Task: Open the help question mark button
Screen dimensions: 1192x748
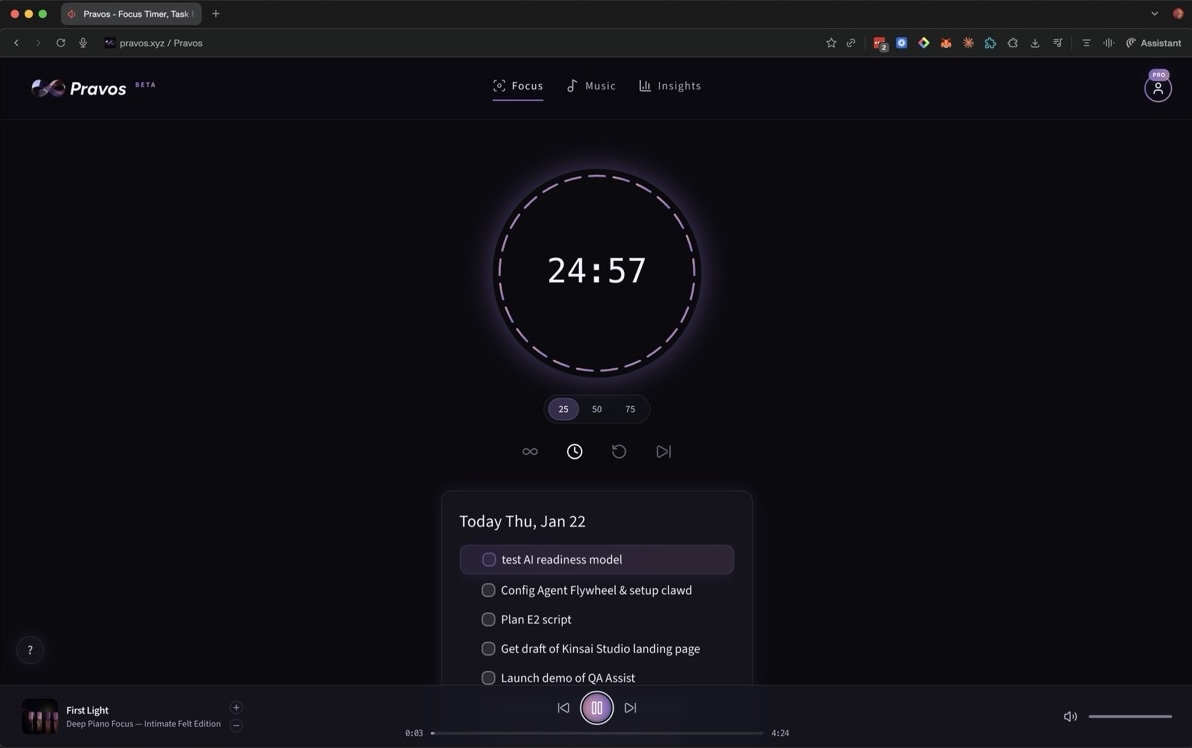Action: pyautogui.click(x=30, y=650)
